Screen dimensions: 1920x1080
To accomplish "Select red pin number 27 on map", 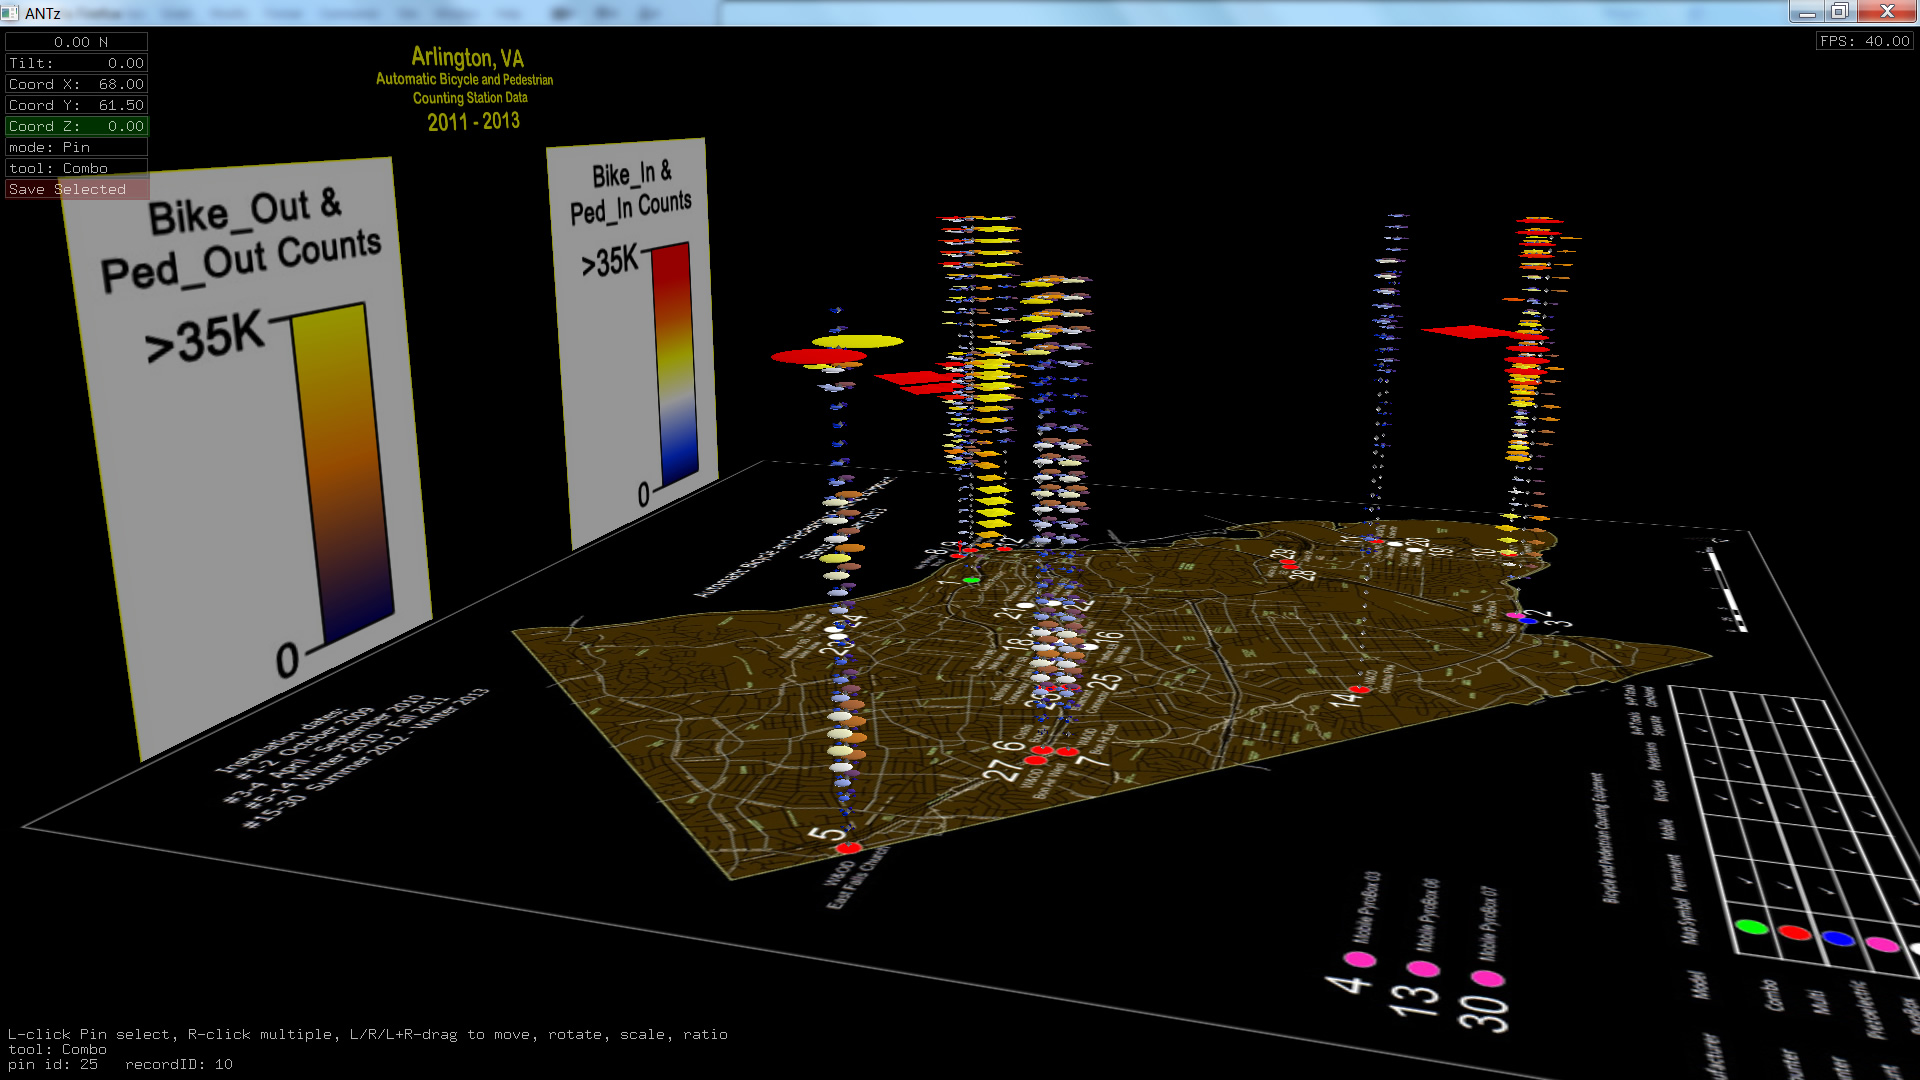I will 1035,761.
